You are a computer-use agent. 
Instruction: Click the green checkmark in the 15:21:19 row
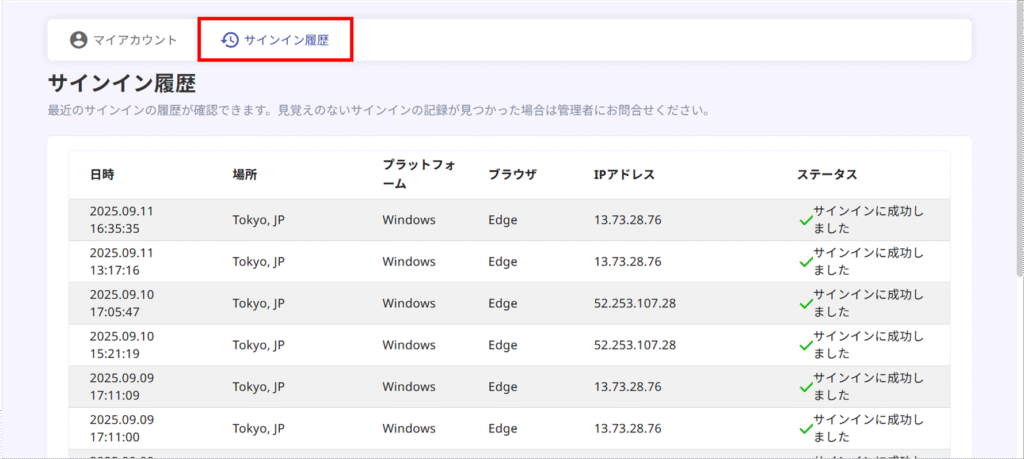(x=805, y=345)
